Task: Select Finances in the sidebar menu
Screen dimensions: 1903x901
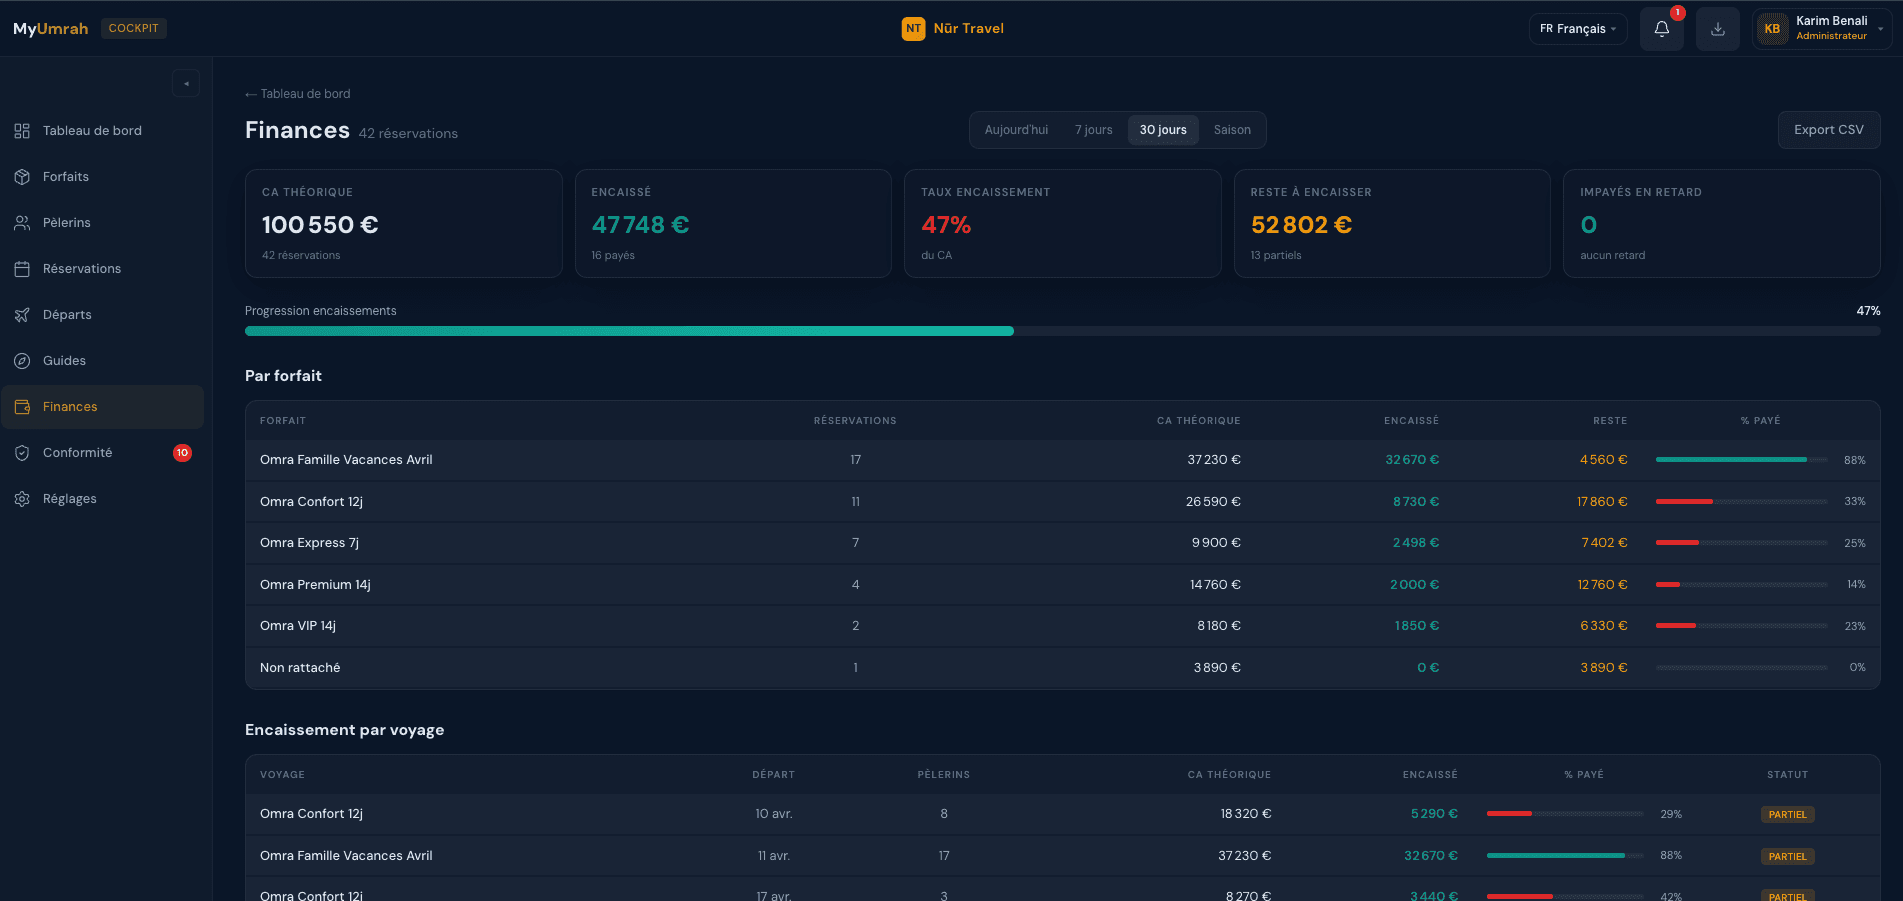Action: point(70,407)
